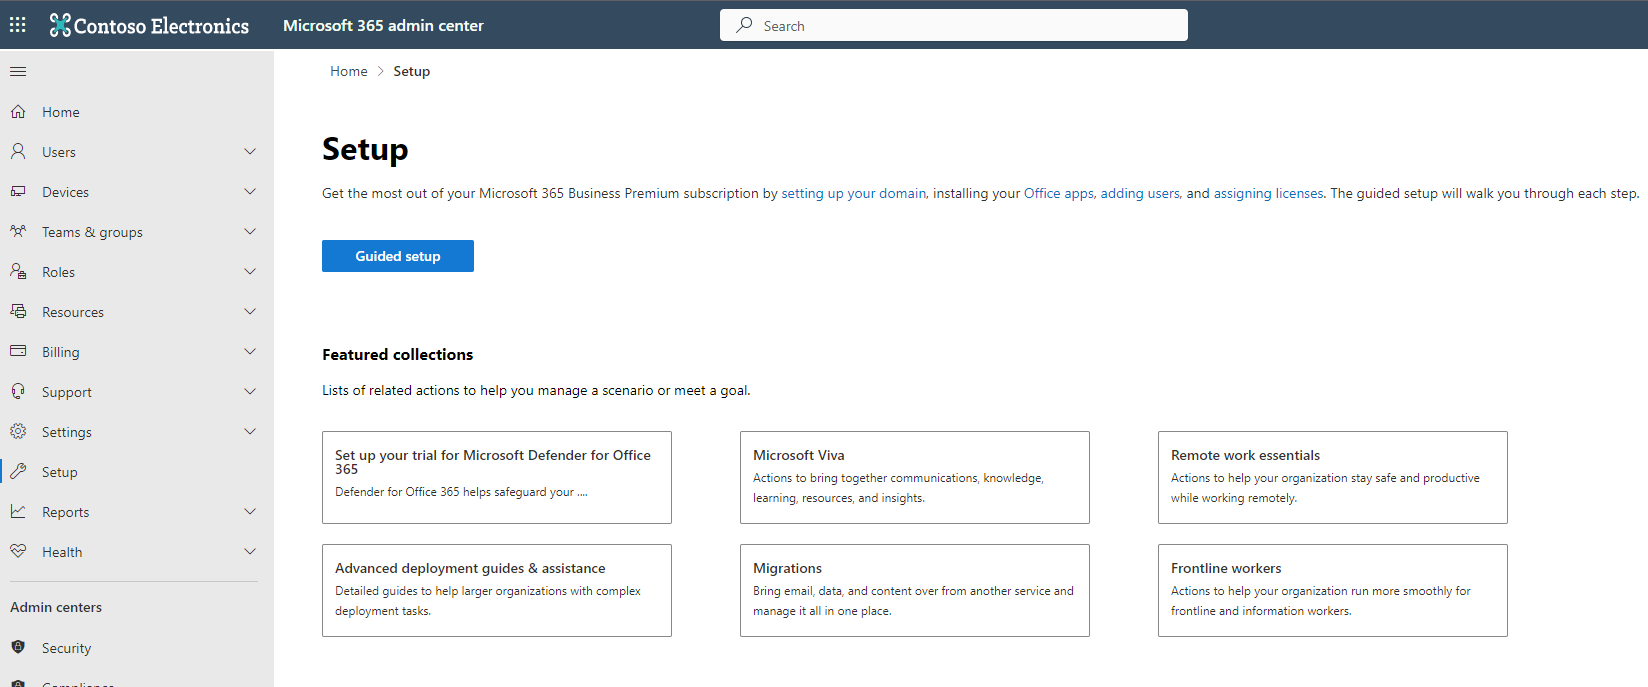Expand the Health section chevron
The height and width of the screenshot is (687, 1648).
(250, 552)
